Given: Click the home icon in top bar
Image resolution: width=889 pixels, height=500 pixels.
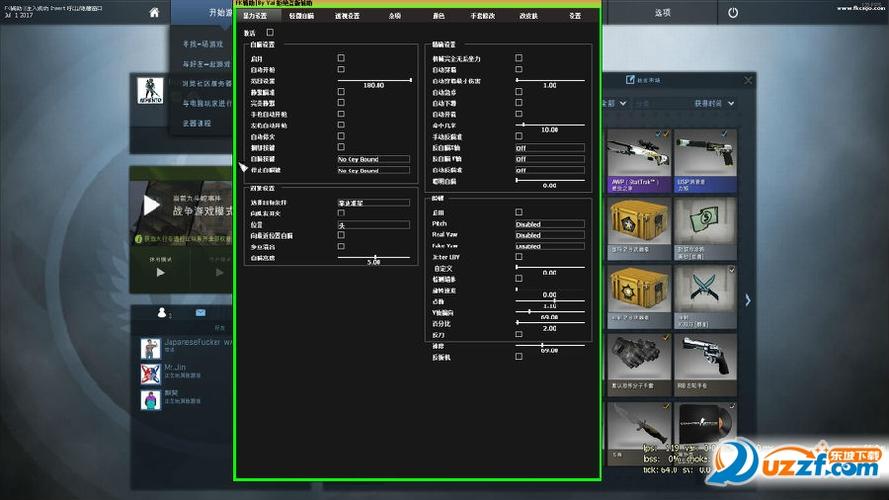Looking at the screenshot, I should (x=153, y=13).
